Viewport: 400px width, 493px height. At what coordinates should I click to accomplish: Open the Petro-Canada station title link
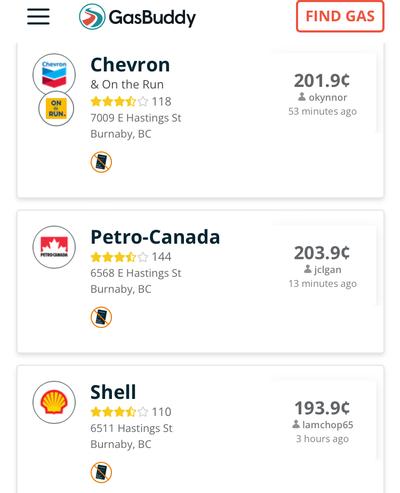click(155, 237)
